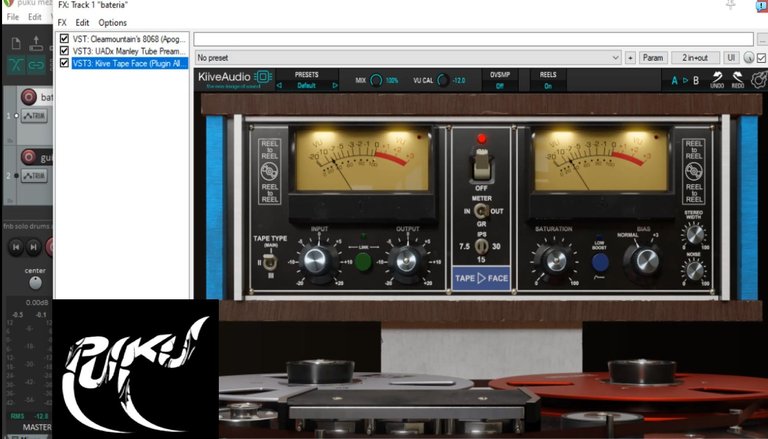Click the plus button beside preset dropdown

(630, 58)
